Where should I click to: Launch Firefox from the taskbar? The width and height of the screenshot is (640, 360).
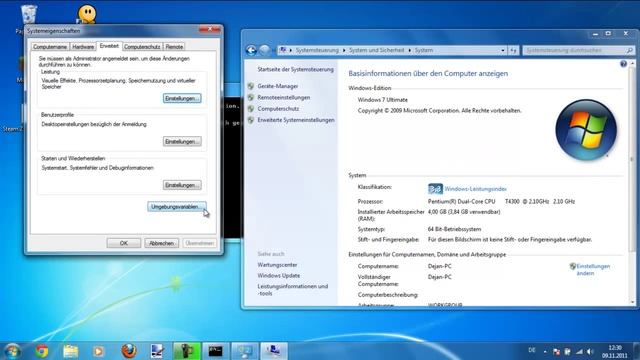(x=129, y=351)
